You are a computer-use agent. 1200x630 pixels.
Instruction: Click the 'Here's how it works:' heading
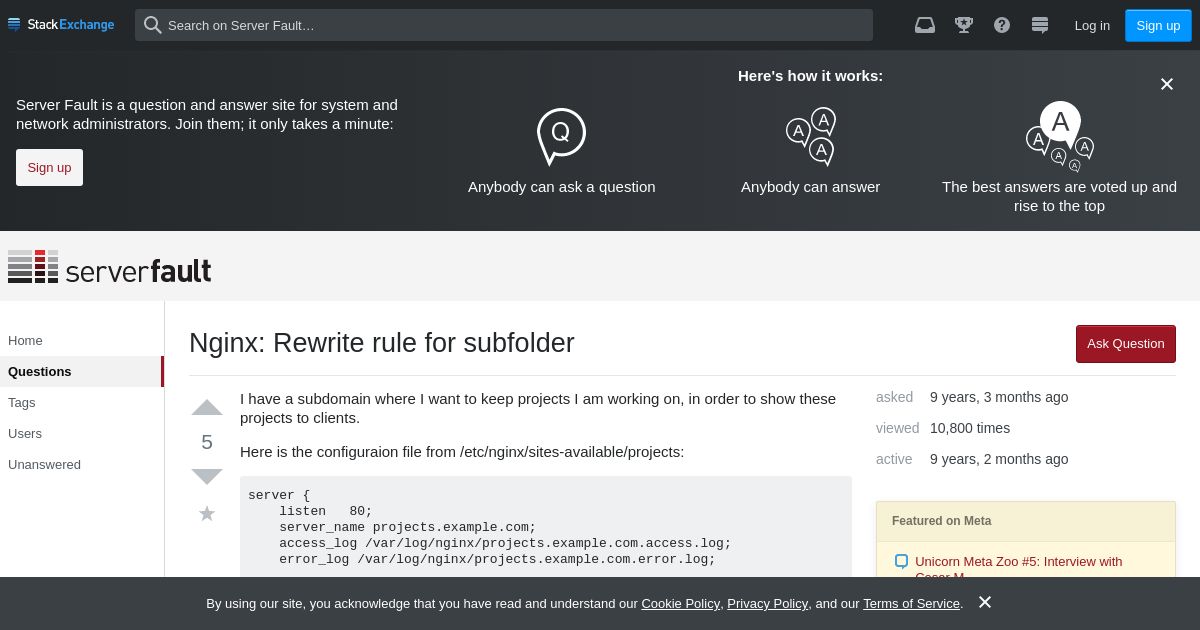coord(811,76)
